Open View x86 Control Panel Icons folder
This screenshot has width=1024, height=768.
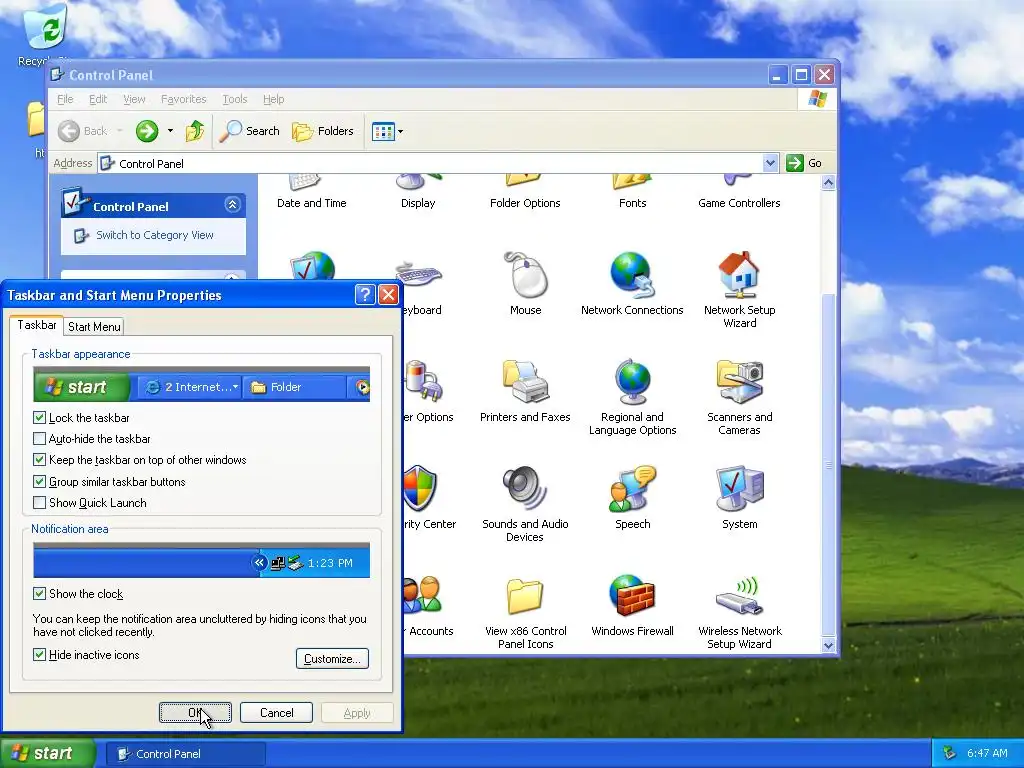coord(525,596)
